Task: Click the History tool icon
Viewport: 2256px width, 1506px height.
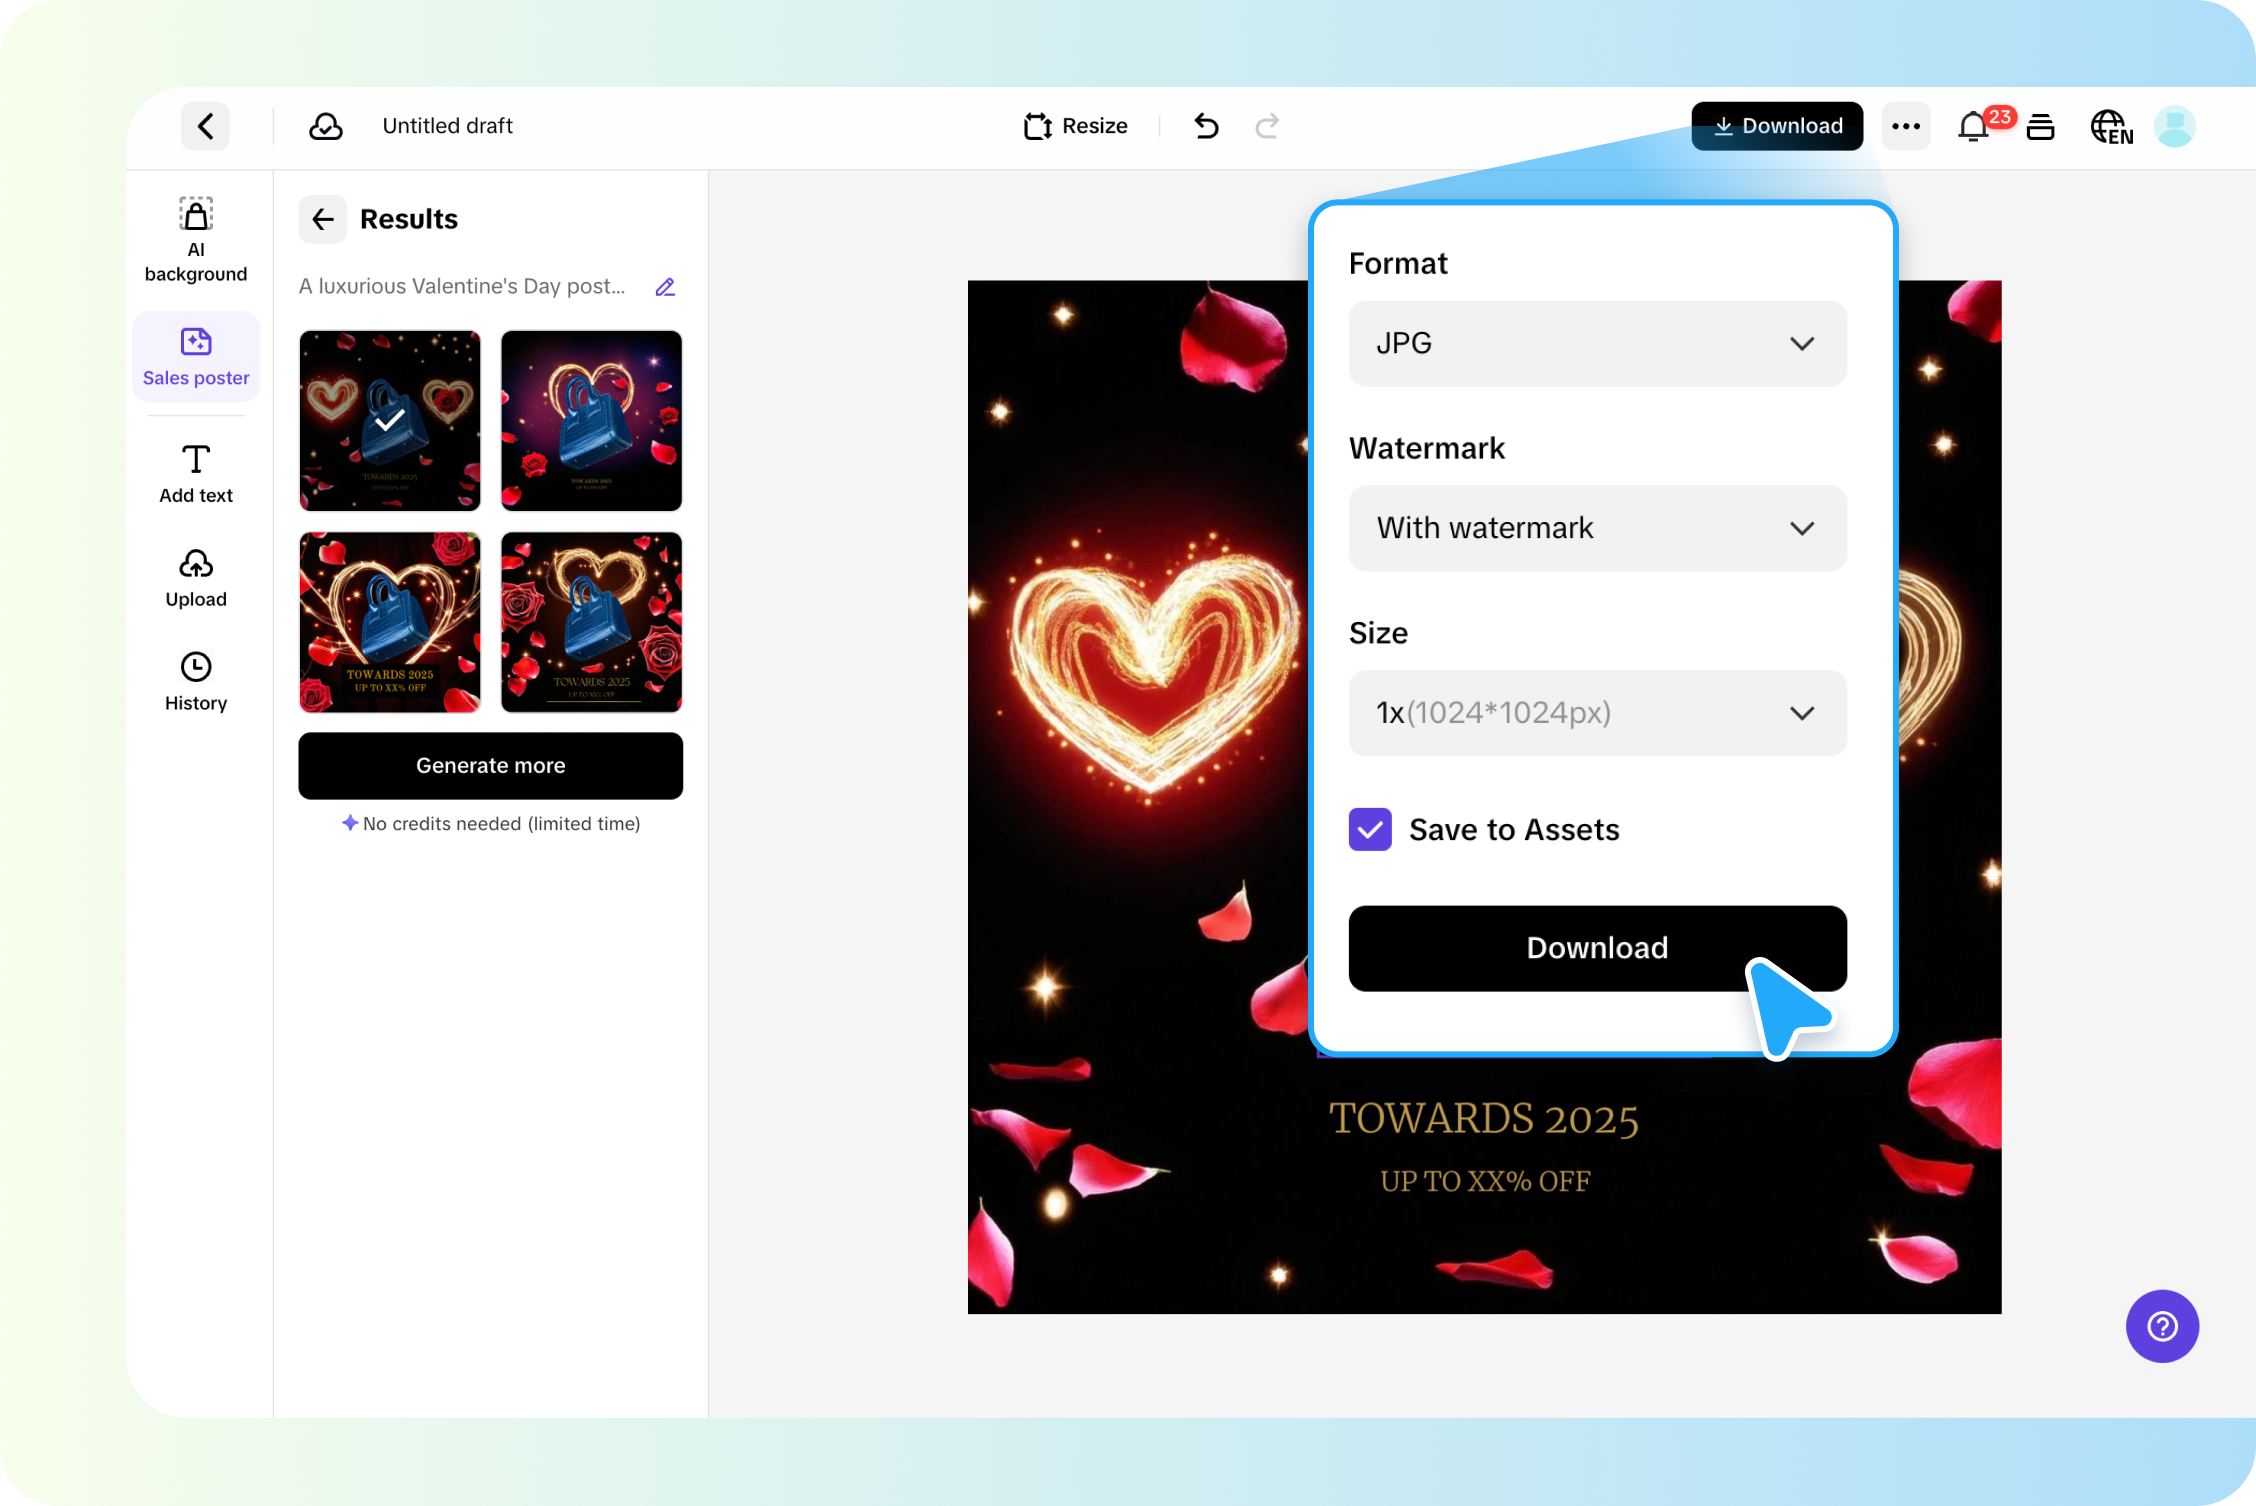Action: (x=195, y=666)
